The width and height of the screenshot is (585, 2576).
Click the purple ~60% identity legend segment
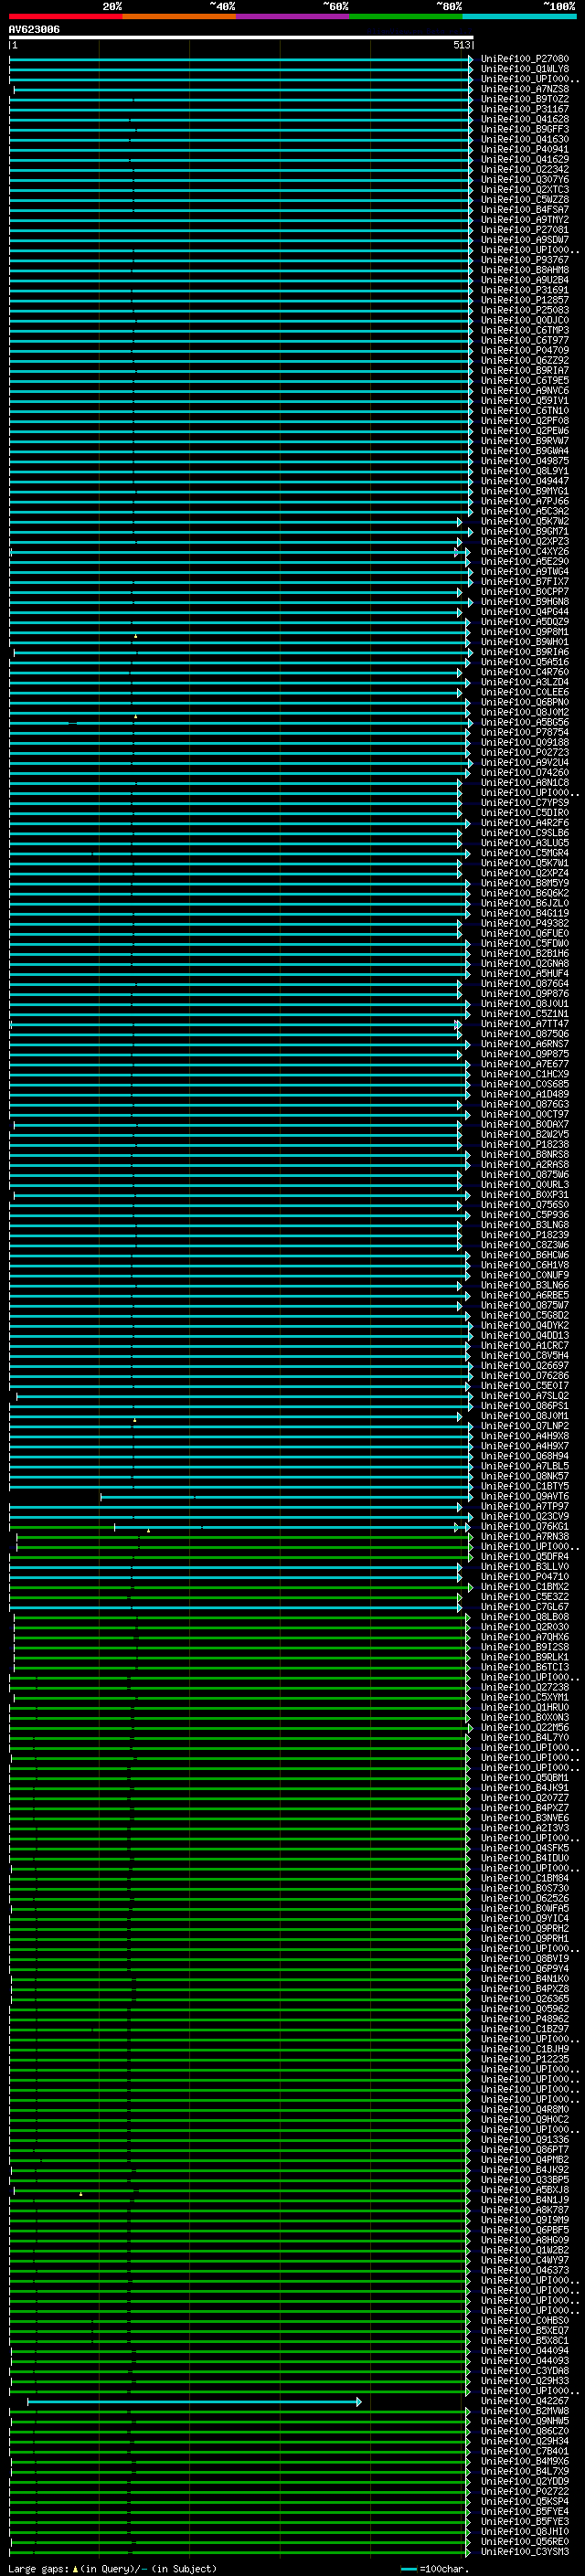pos(292,16)
